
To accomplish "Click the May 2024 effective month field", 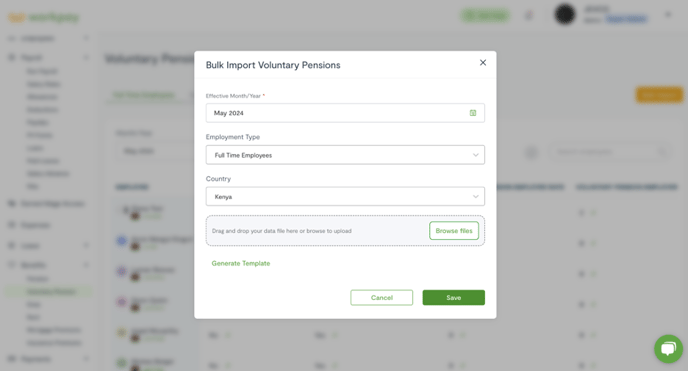I will 345,113.
